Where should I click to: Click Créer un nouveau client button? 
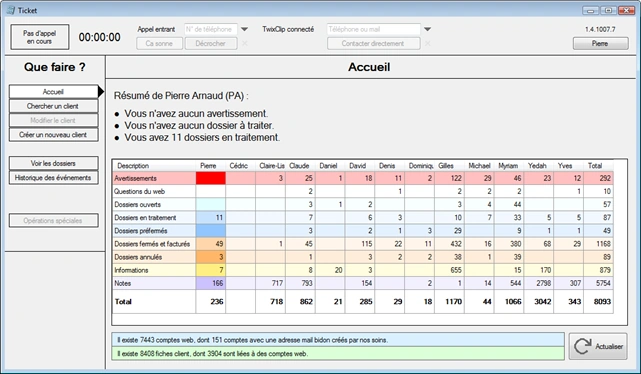click(53, 134)
